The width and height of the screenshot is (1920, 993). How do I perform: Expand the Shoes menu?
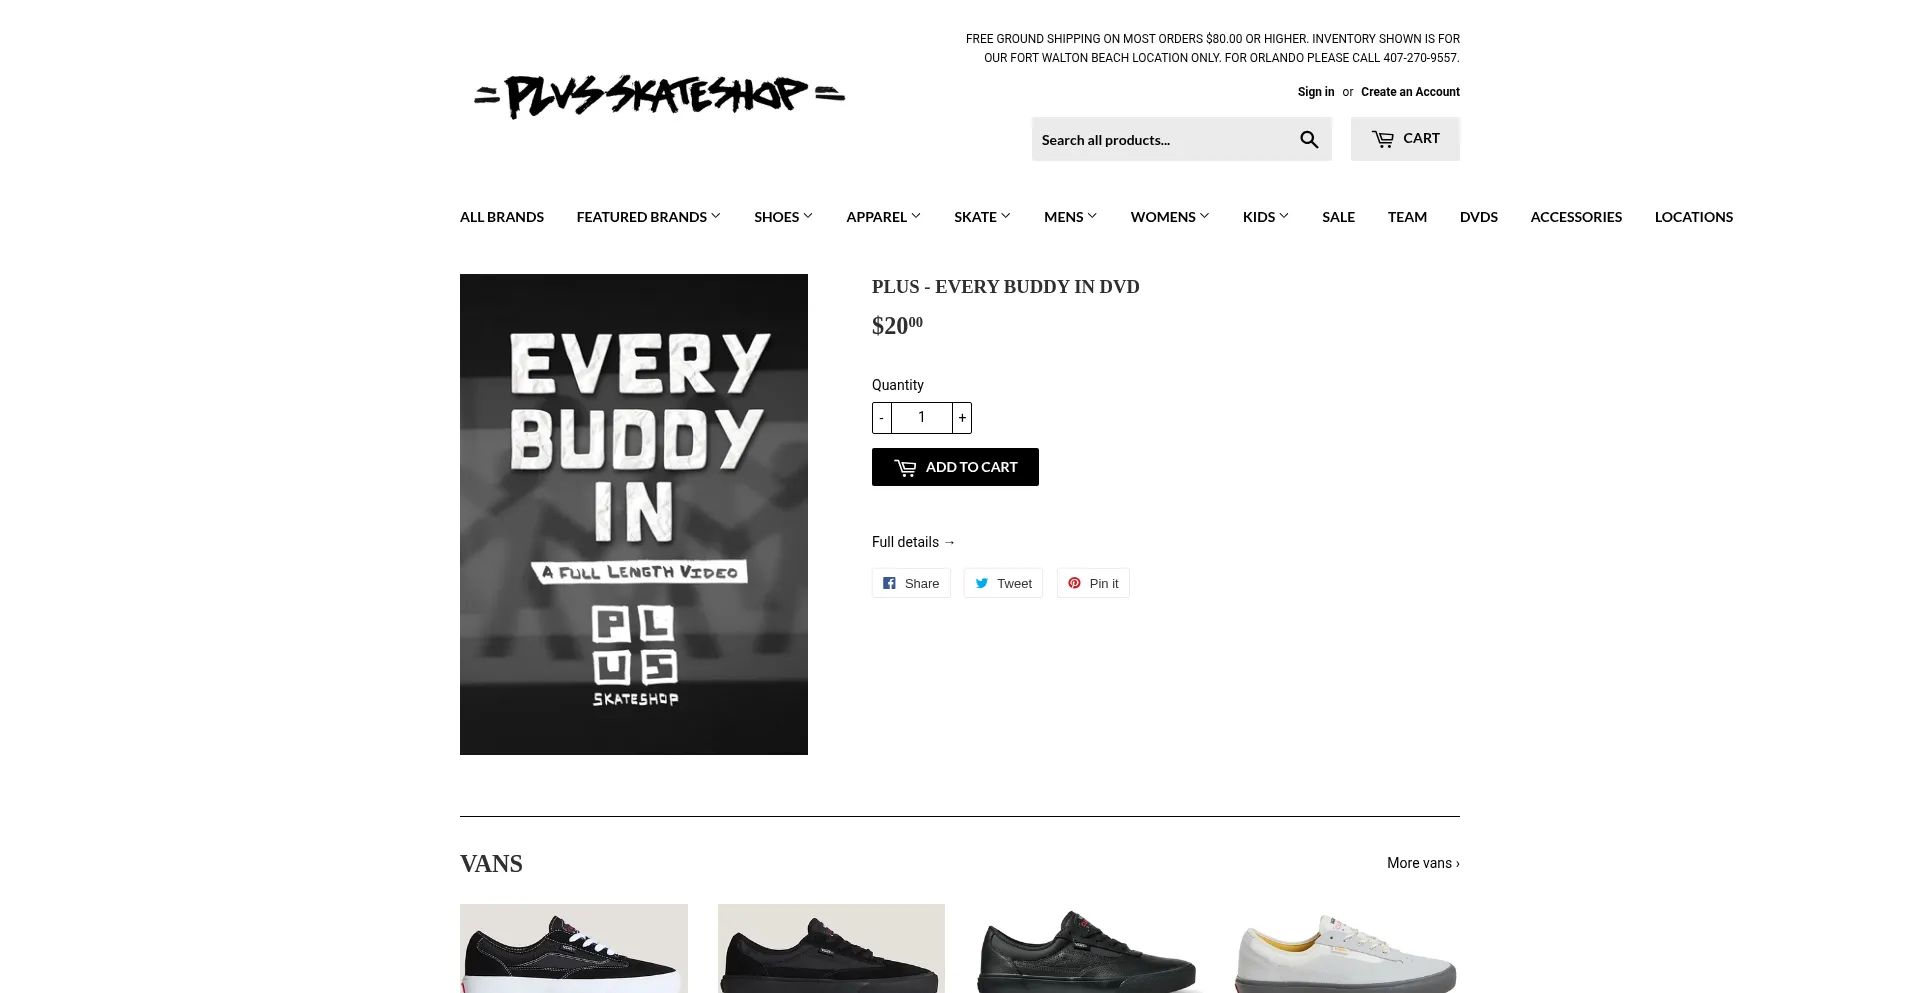[x=783, y=217]
